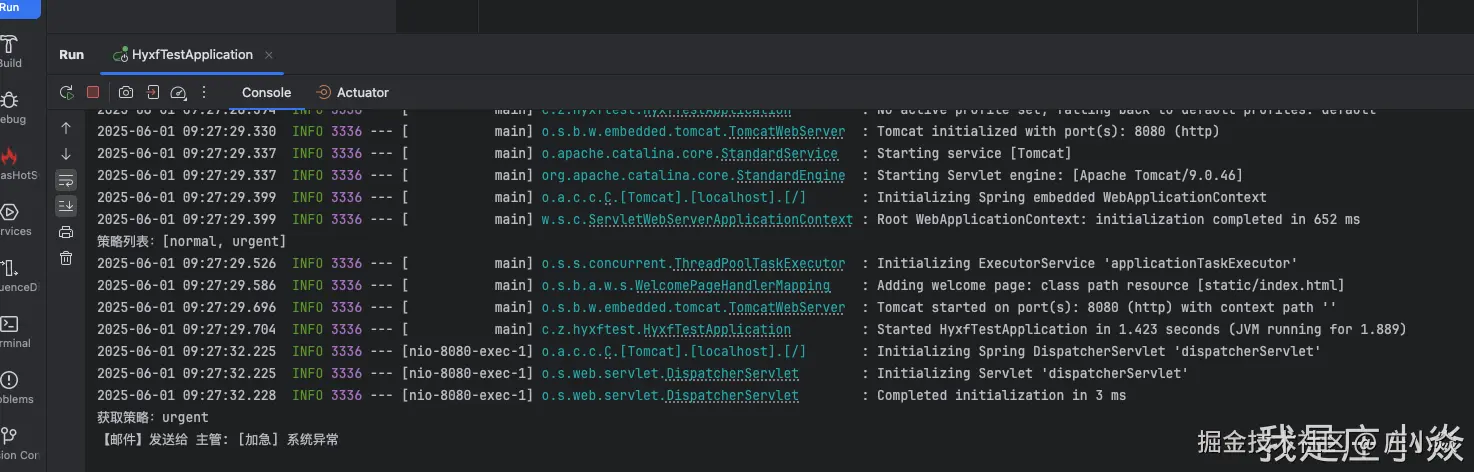The height and width of the screenshot is (472, 1474).
Task: Open TomcatWebServer class link in first log line
Action: (787, 132)
